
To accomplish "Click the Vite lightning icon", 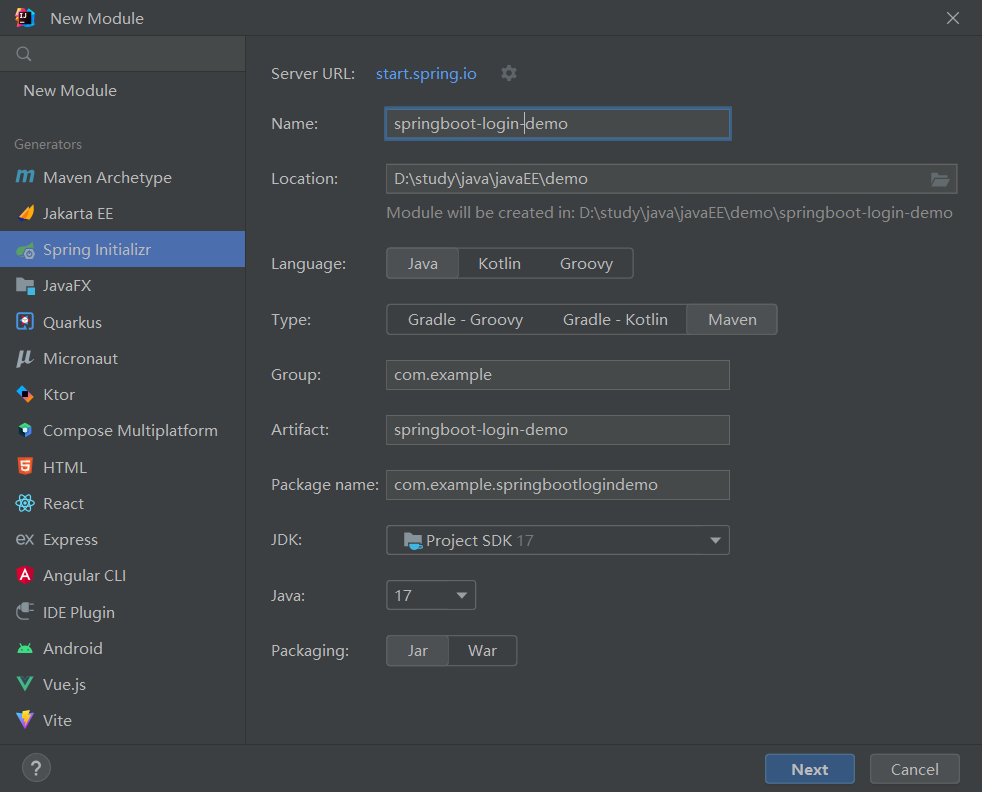I will coord(25,720).
